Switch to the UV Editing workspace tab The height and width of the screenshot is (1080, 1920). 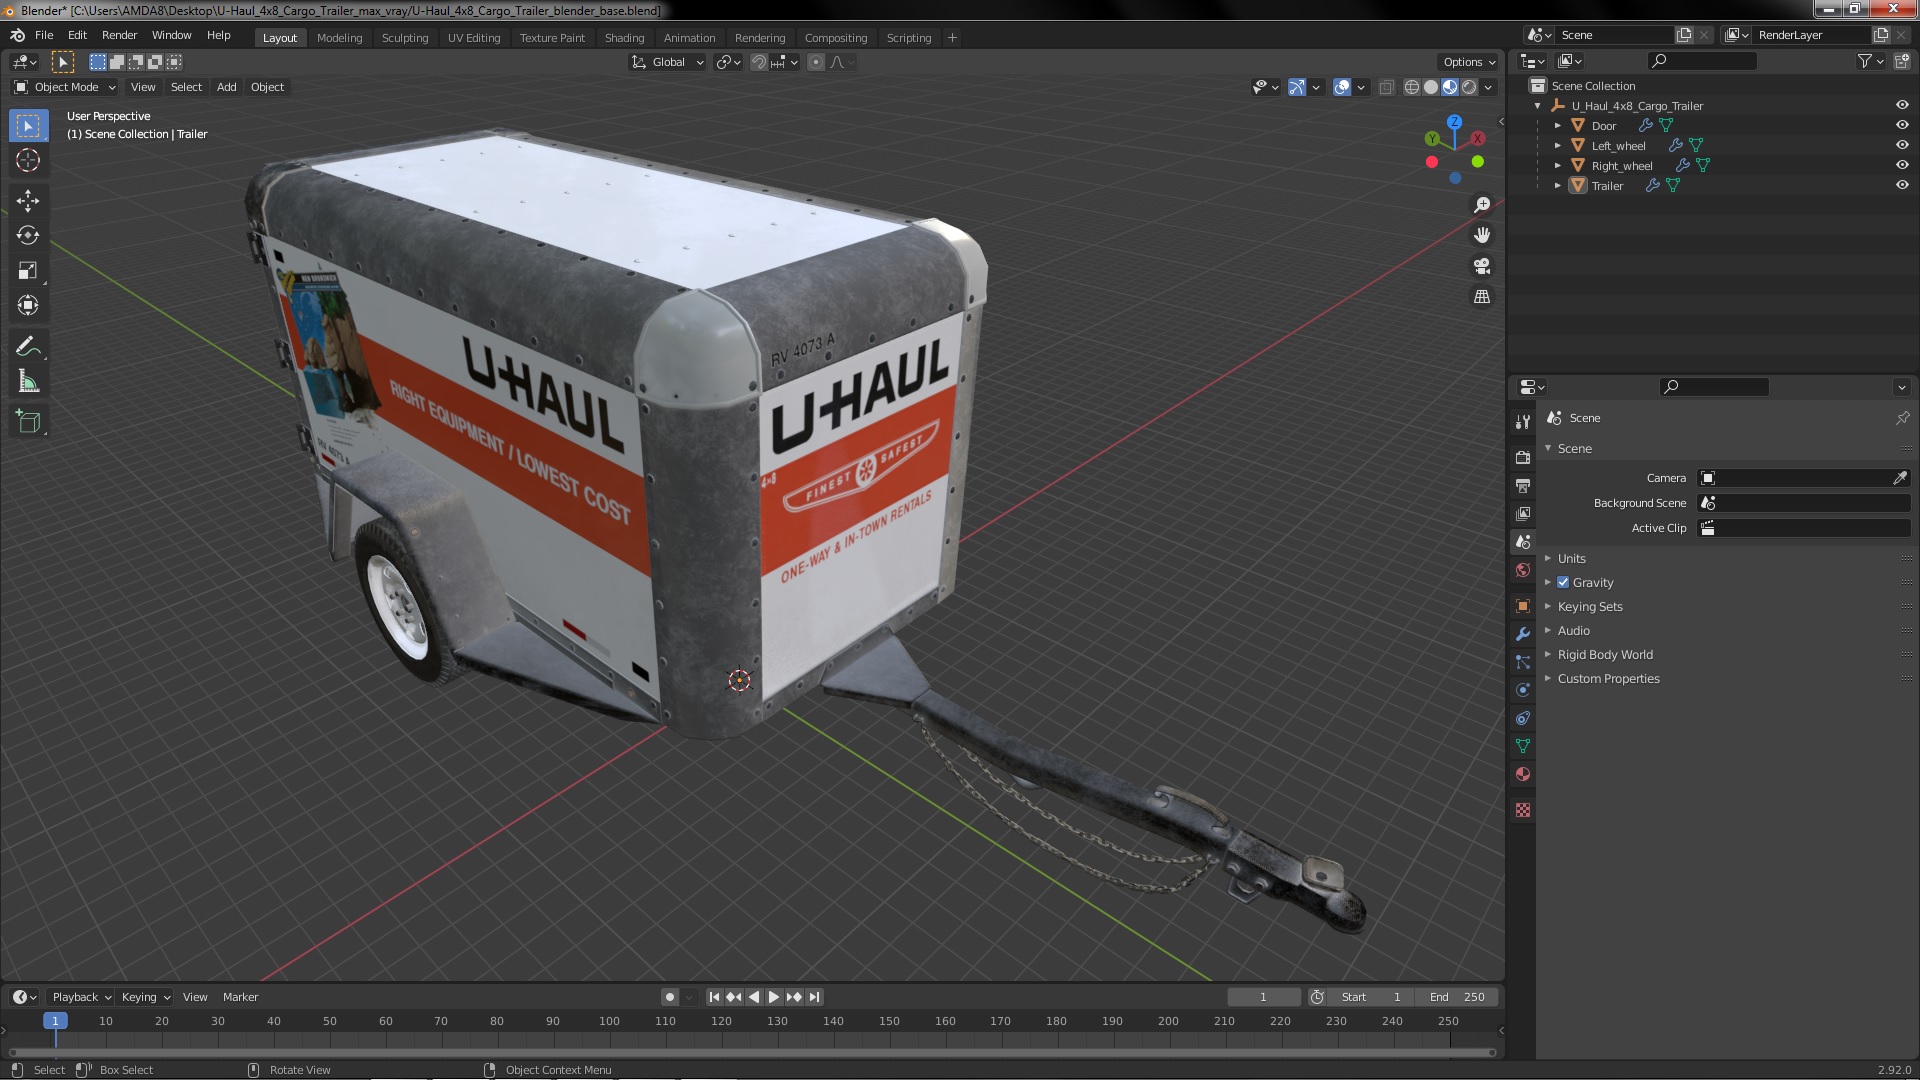coord(474,38)
